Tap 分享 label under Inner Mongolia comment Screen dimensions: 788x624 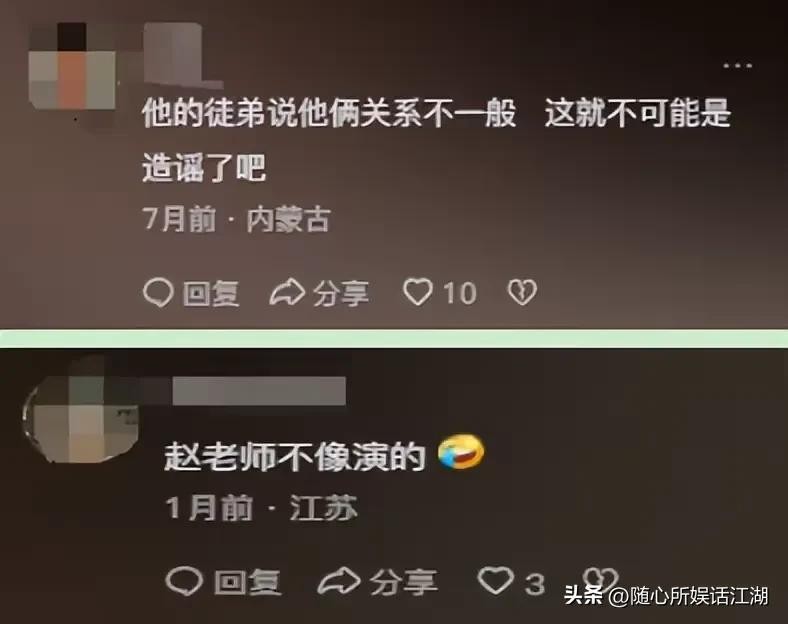click(x=341, y=294)
